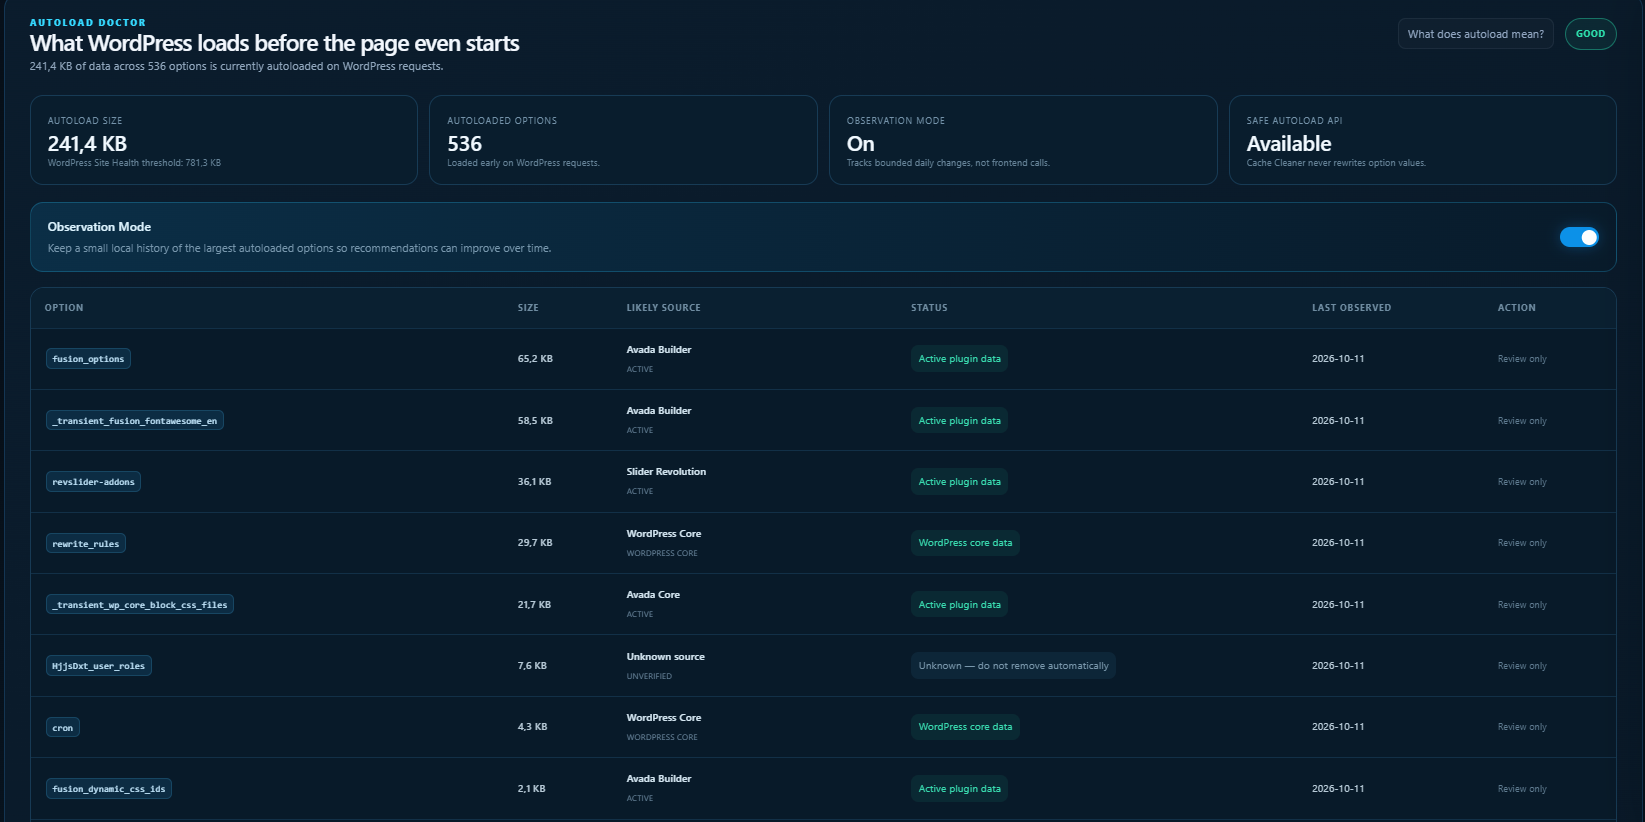
Task: Click "Review only" in the revslider-addons row
Action: (x=1522, y=482)
